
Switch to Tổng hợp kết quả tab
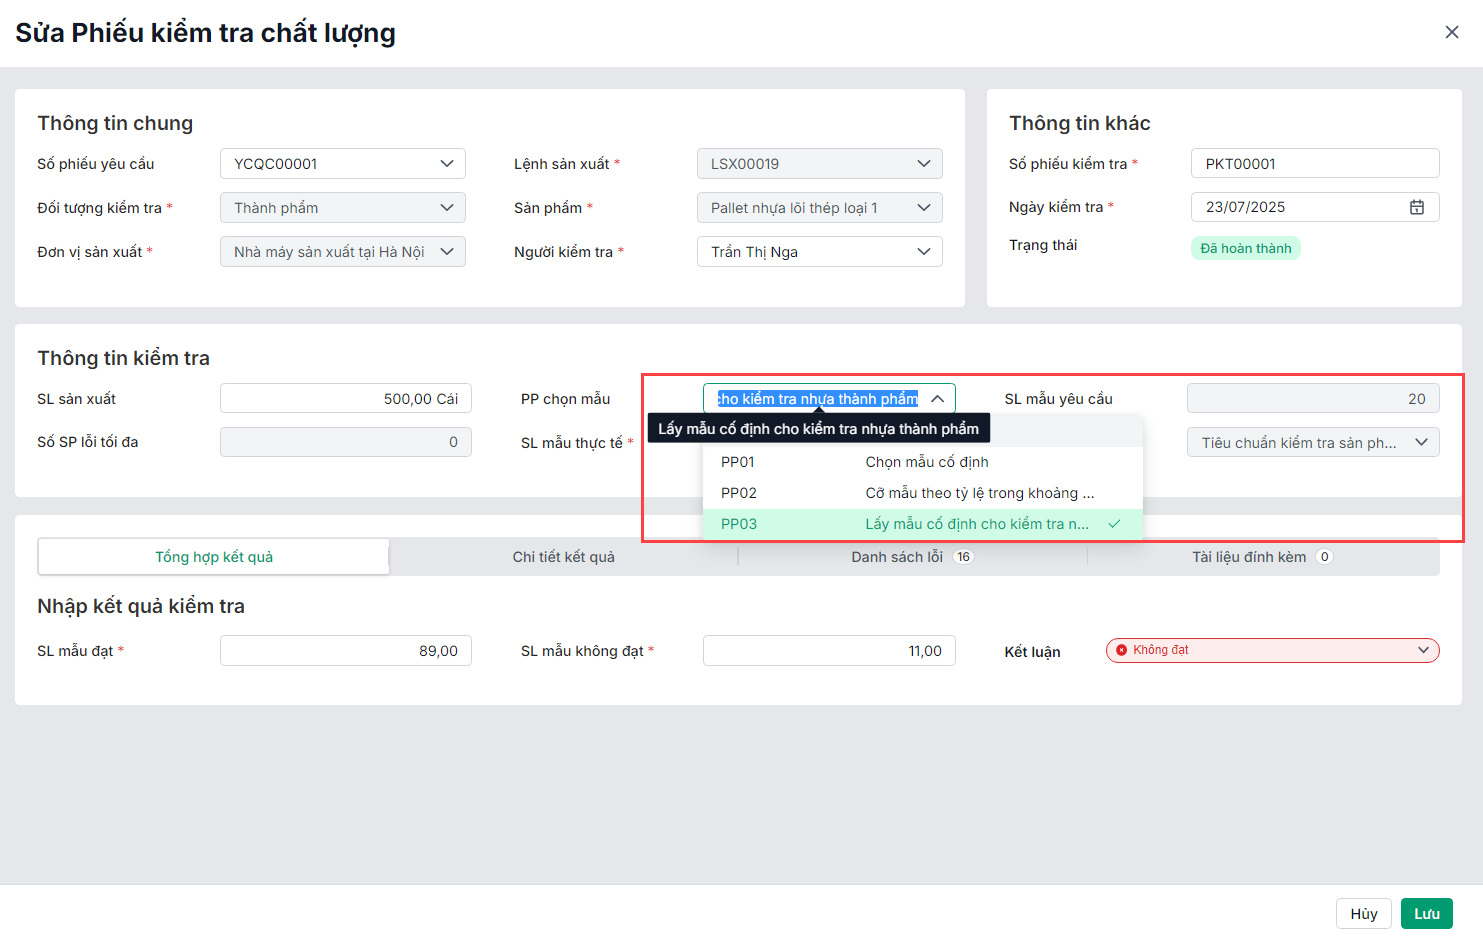tap(214, 557)
